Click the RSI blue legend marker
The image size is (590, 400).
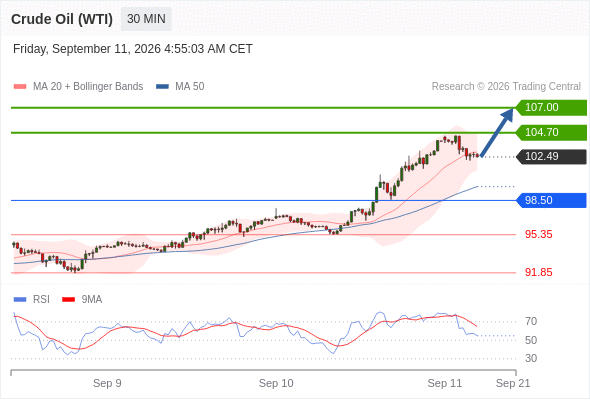click(x=20, y=300)
